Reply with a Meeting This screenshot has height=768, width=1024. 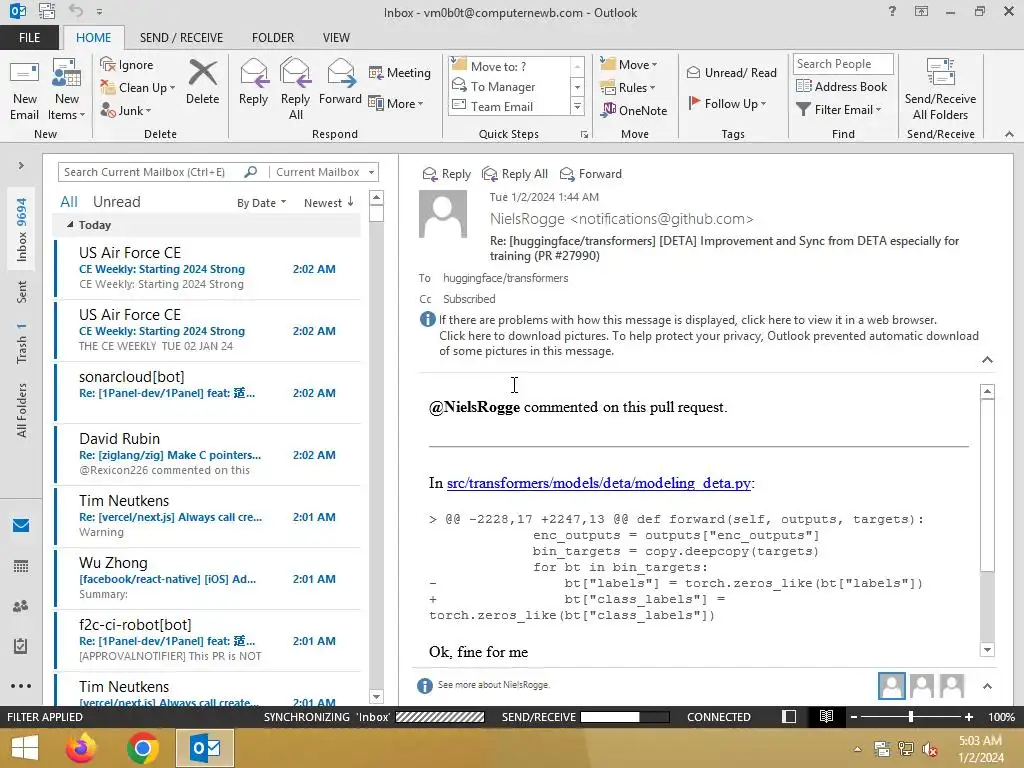[400, 72]
